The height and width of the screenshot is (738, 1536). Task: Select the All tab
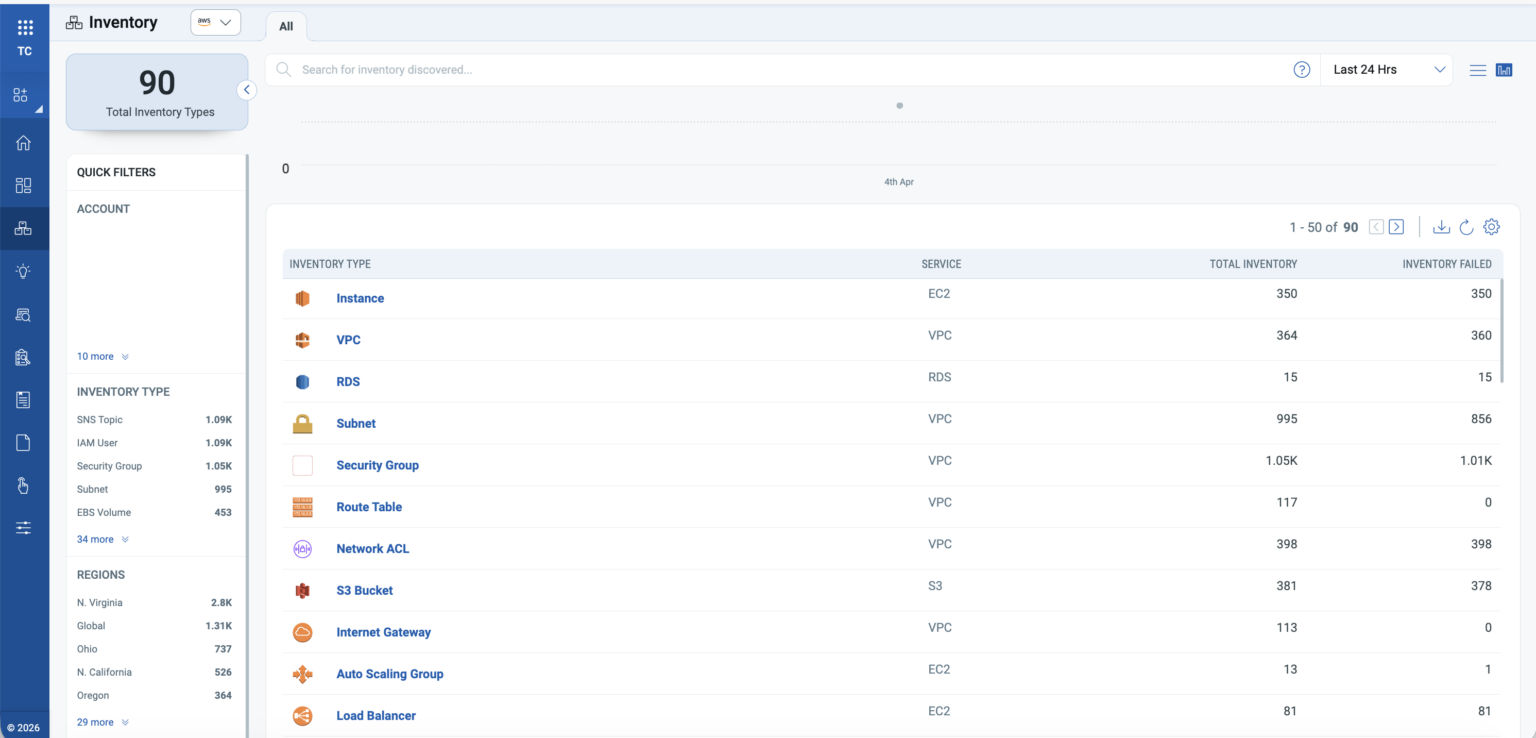coord(286,27)
